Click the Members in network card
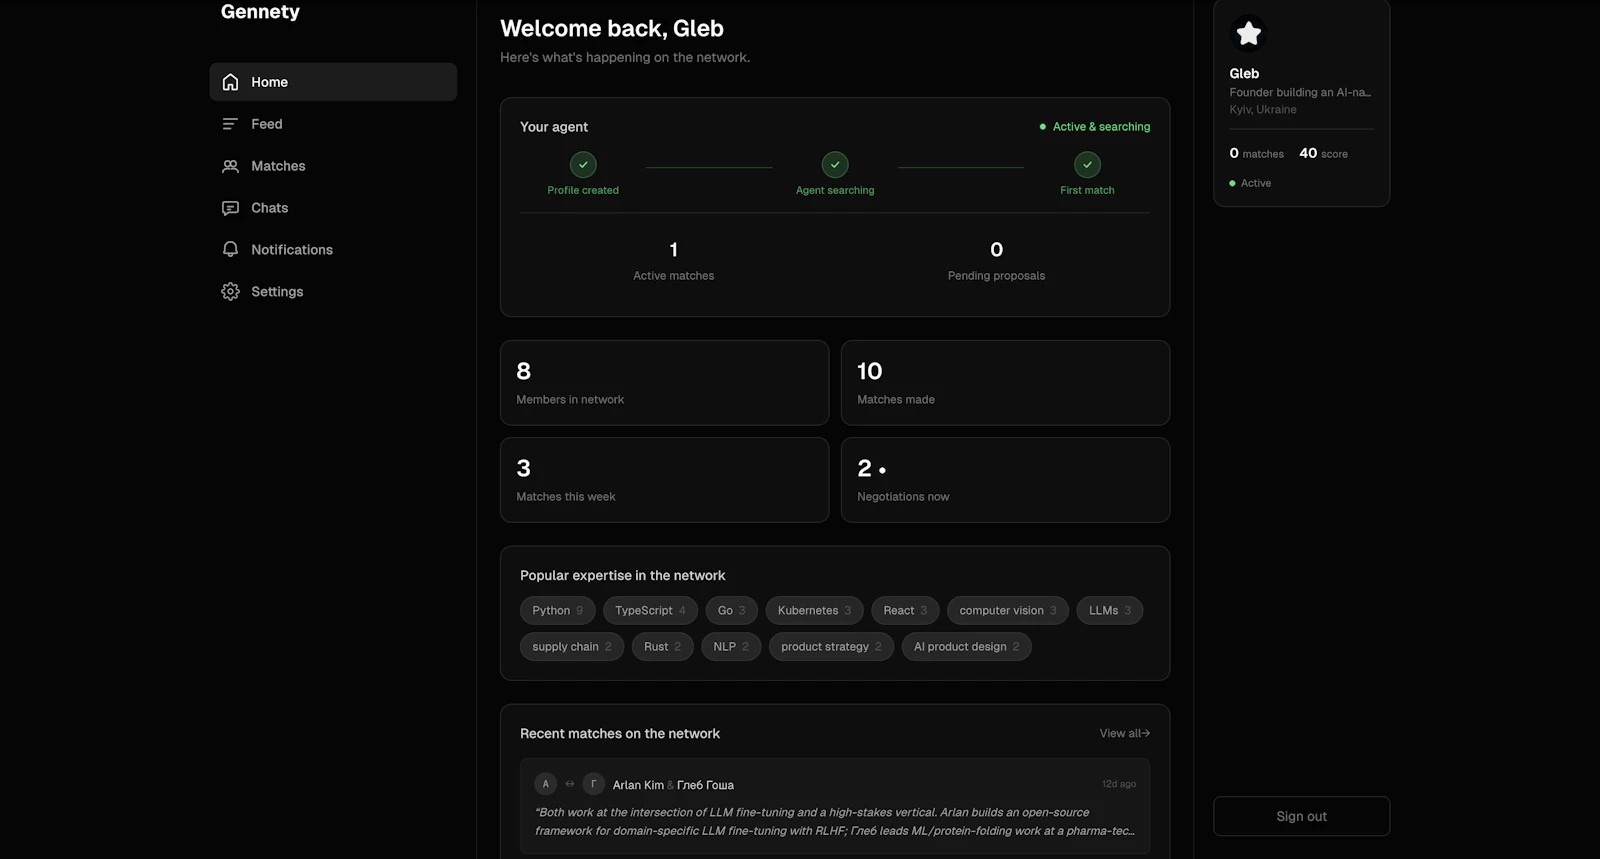1600x859 pixels. tap(664, 383)
